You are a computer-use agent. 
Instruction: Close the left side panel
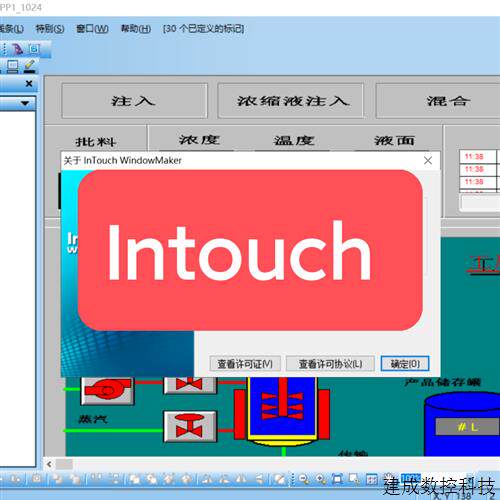(29, 84)
